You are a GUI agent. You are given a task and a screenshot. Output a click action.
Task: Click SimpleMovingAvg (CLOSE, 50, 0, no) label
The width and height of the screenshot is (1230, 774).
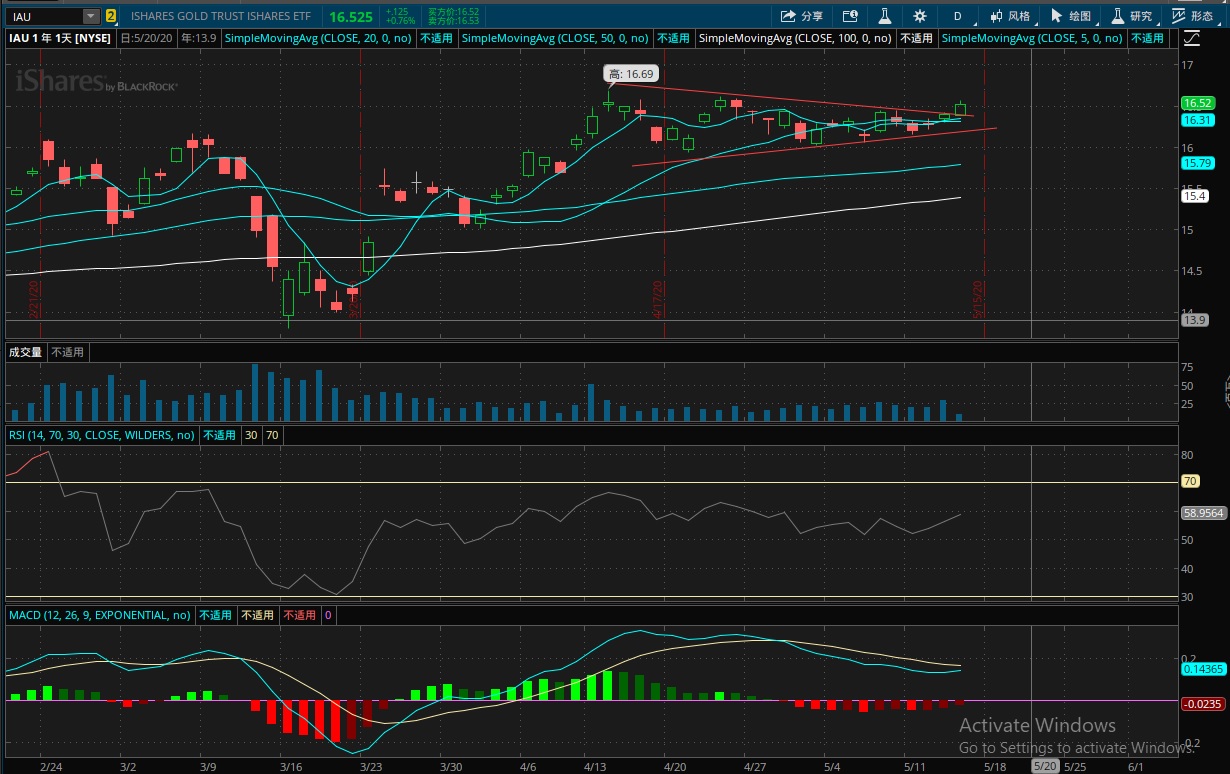tap(556, 38)
